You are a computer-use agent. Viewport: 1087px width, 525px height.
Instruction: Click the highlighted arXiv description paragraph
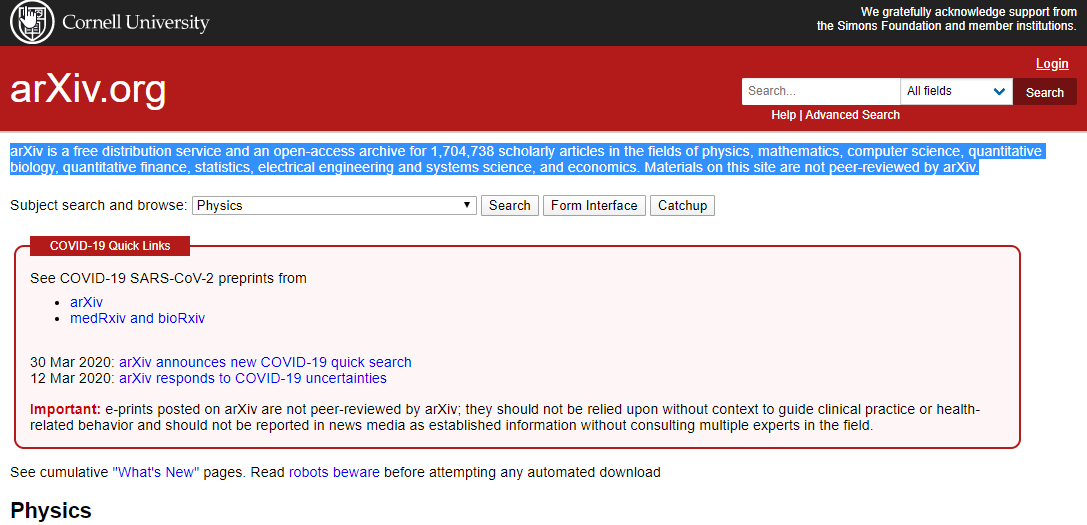click(526, 160)
